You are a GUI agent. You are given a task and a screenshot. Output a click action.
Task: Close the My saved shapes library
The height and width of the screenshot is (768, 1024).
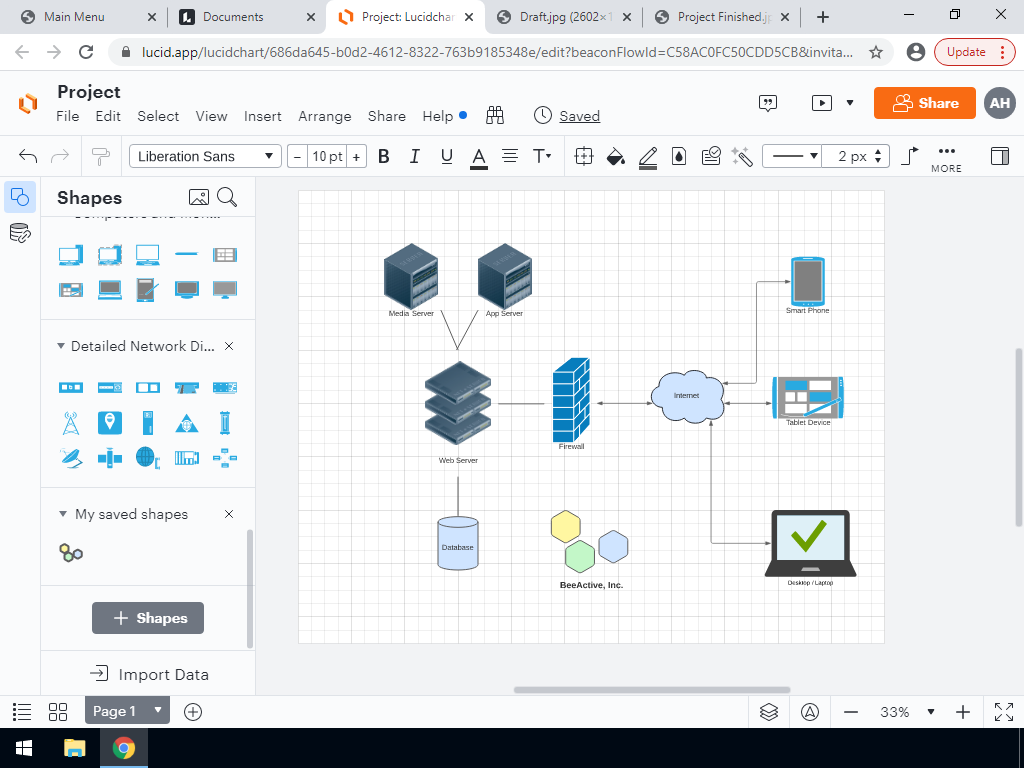click(x=229, y=514)
